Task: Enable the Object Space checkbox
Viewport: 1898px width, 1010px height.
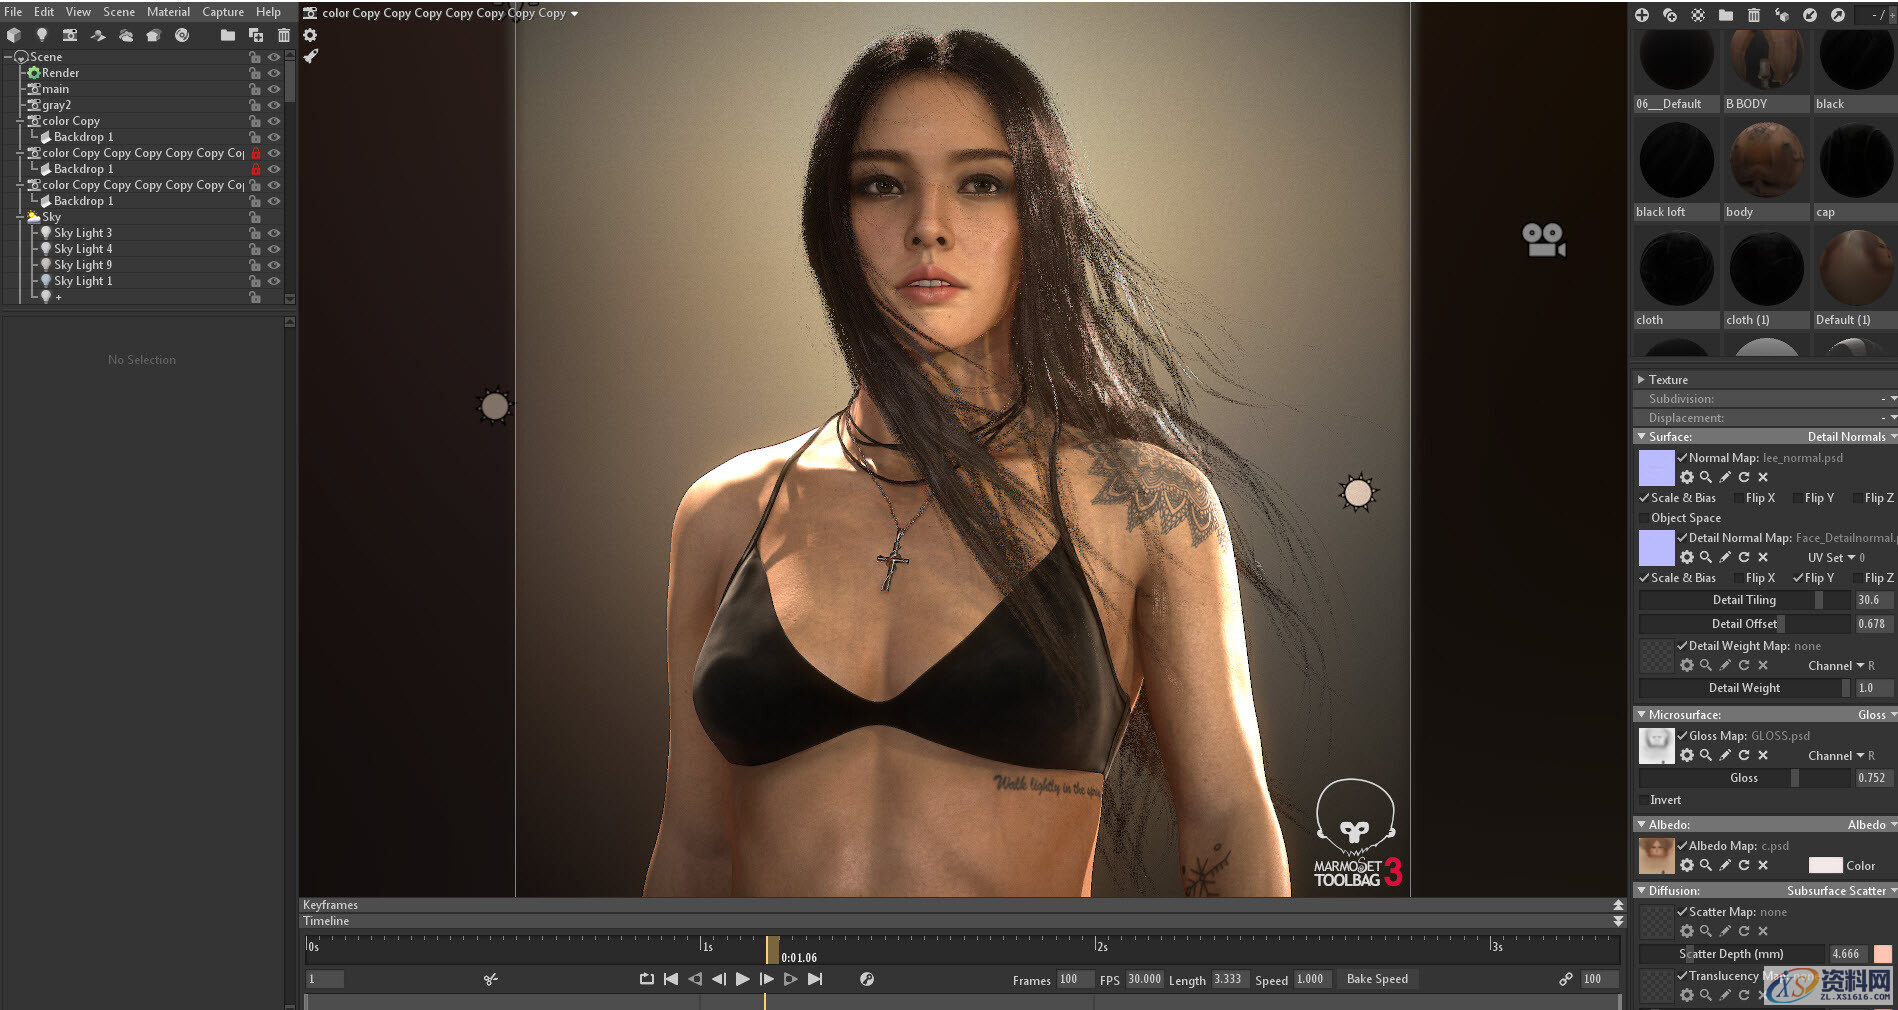Action: click(x=1646, y=518)
